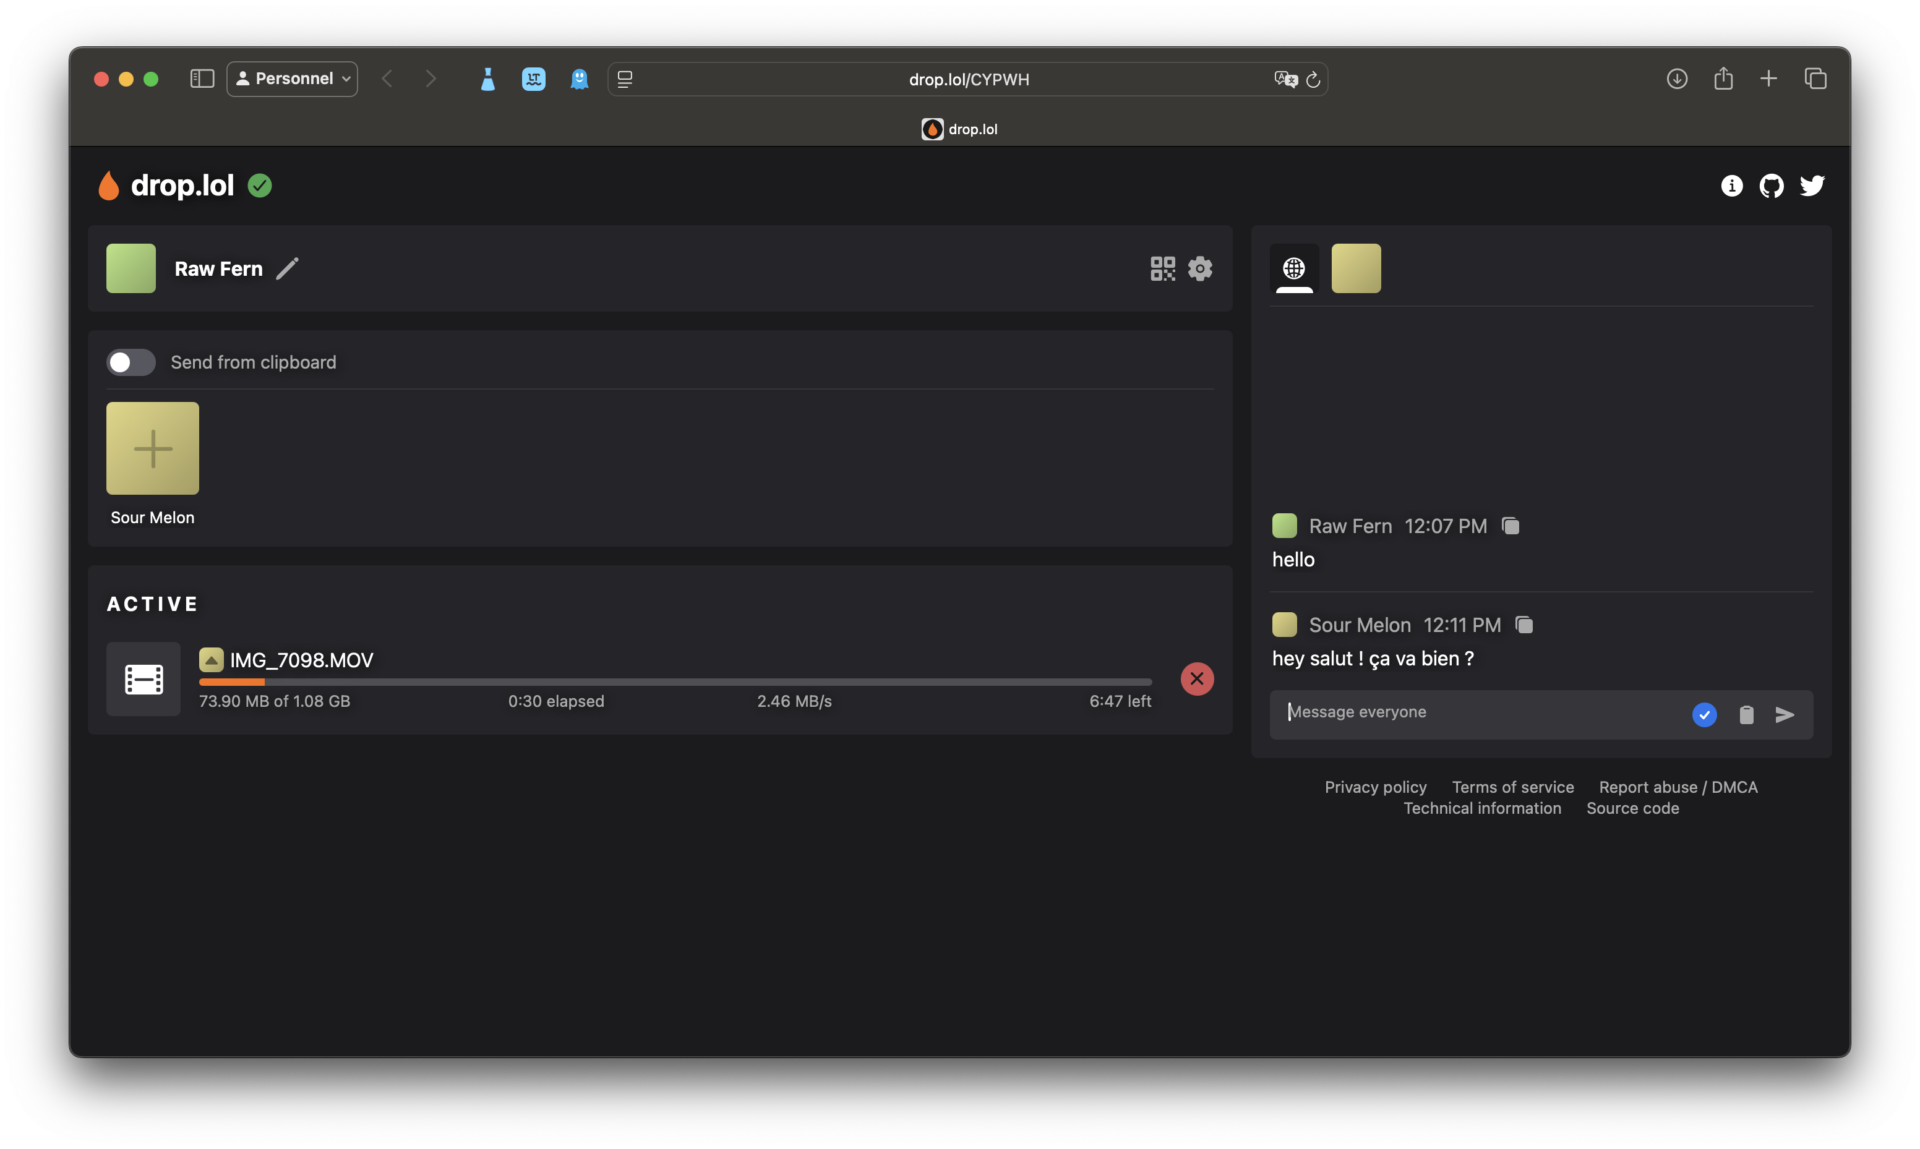The image size is (1920, 1149).
Task: Click the green connection status check
Action: [260, 185]
